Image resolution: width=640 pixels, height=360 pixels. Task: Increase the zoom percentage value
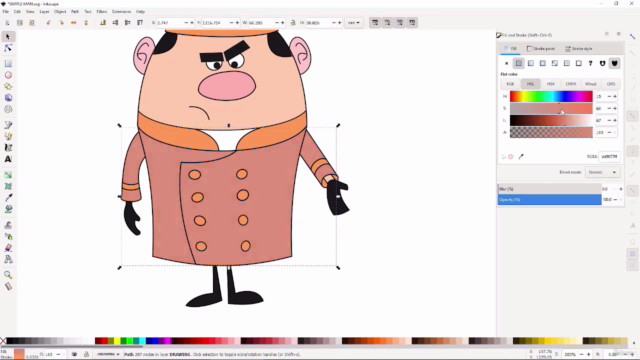[588, 354]
